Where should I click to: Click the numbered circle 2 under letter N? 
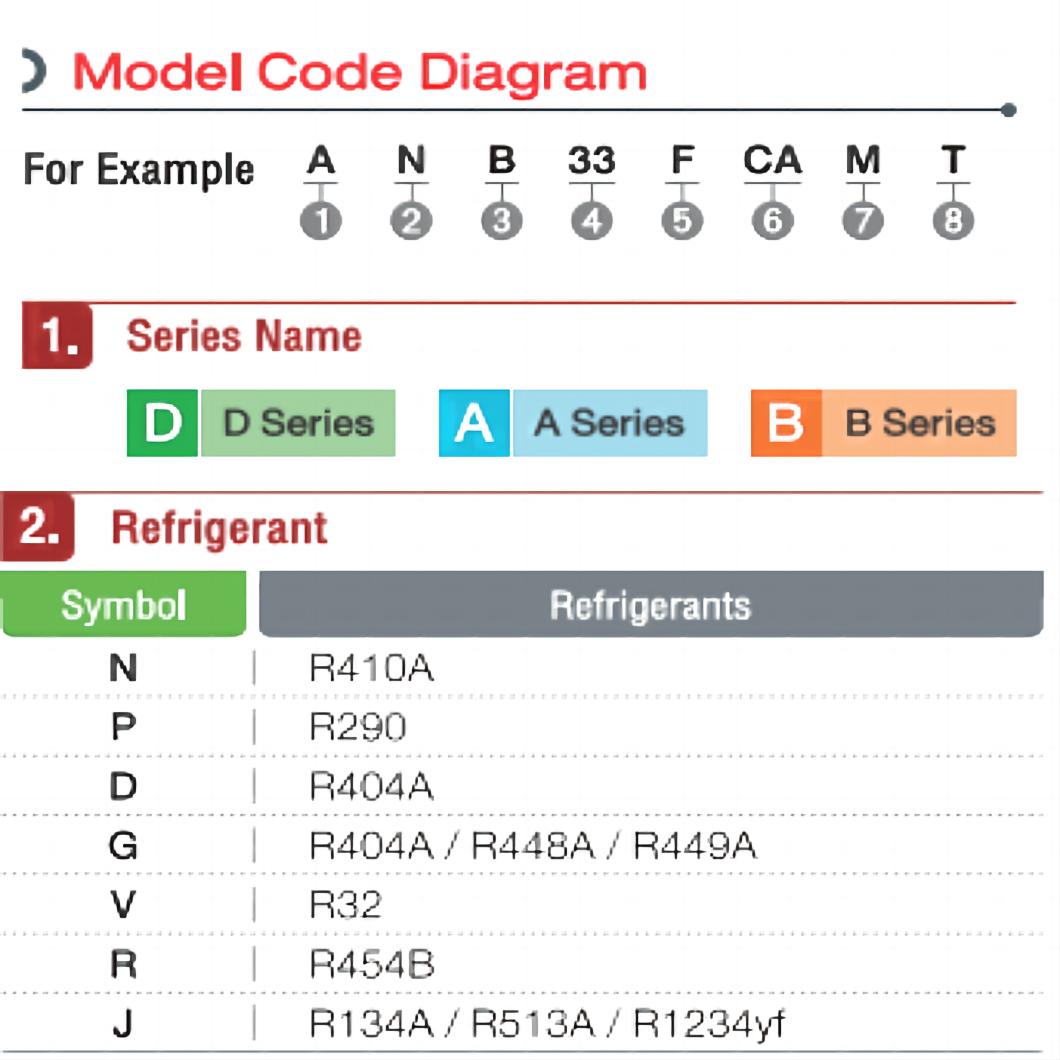411,220
